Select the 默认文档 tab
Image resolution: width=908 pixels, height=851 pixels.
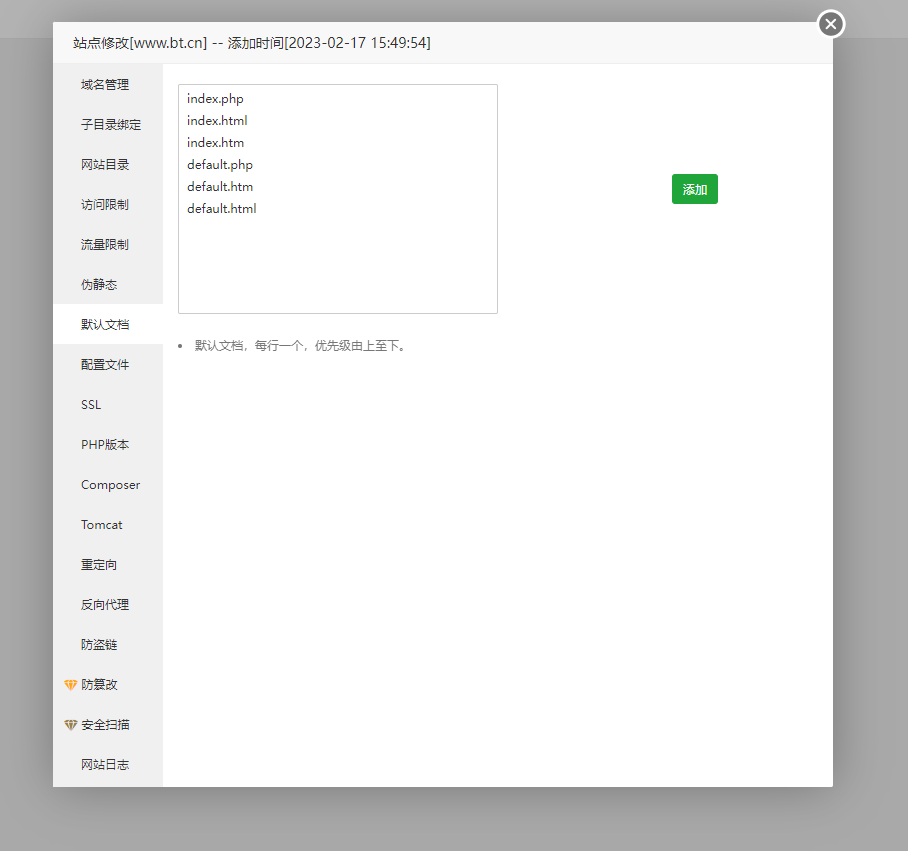tap(105, 325)
